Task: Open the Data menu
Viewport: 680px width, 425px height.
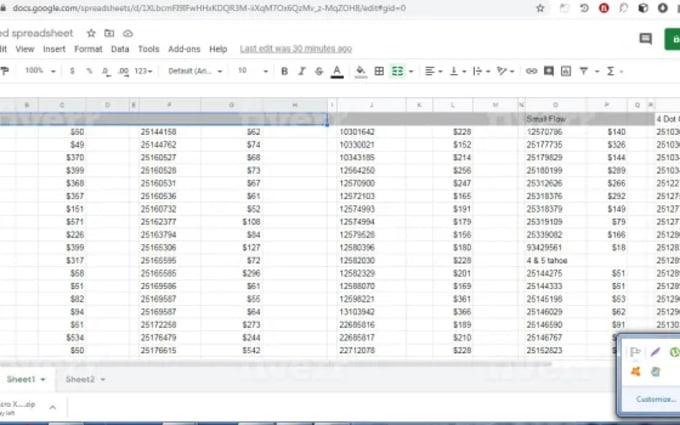Action: point(120,49)
